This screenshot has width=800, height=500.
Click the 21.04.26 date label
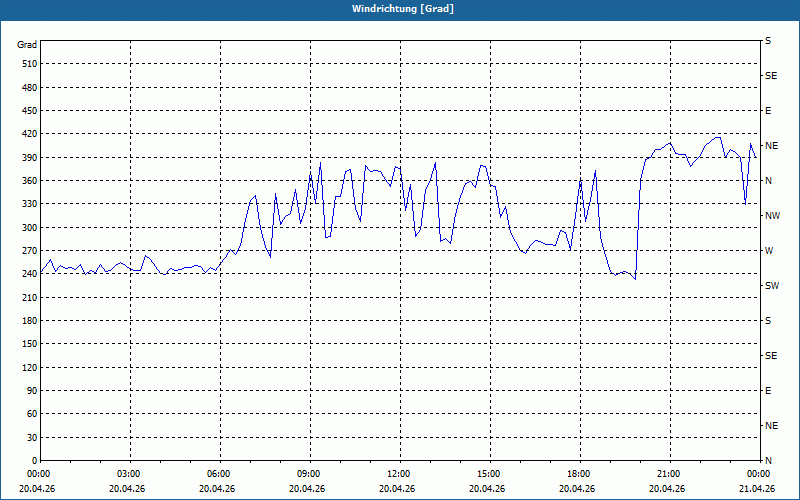point(757,489)
